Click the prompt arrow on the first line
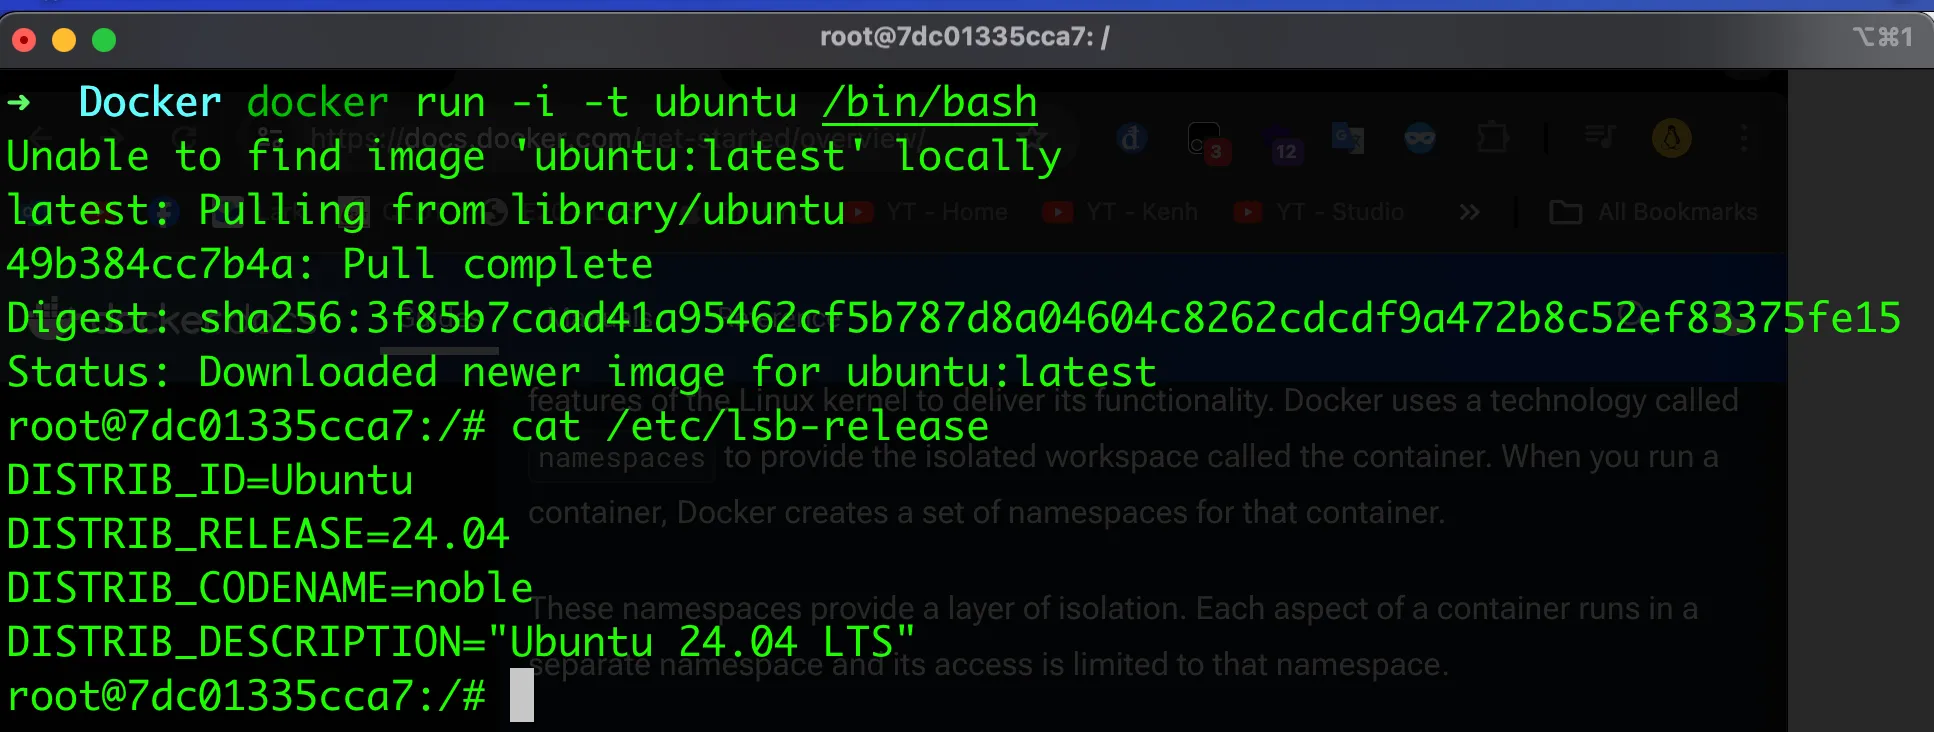The width and height of the screenshot is (1934, 732). [19, 102]
